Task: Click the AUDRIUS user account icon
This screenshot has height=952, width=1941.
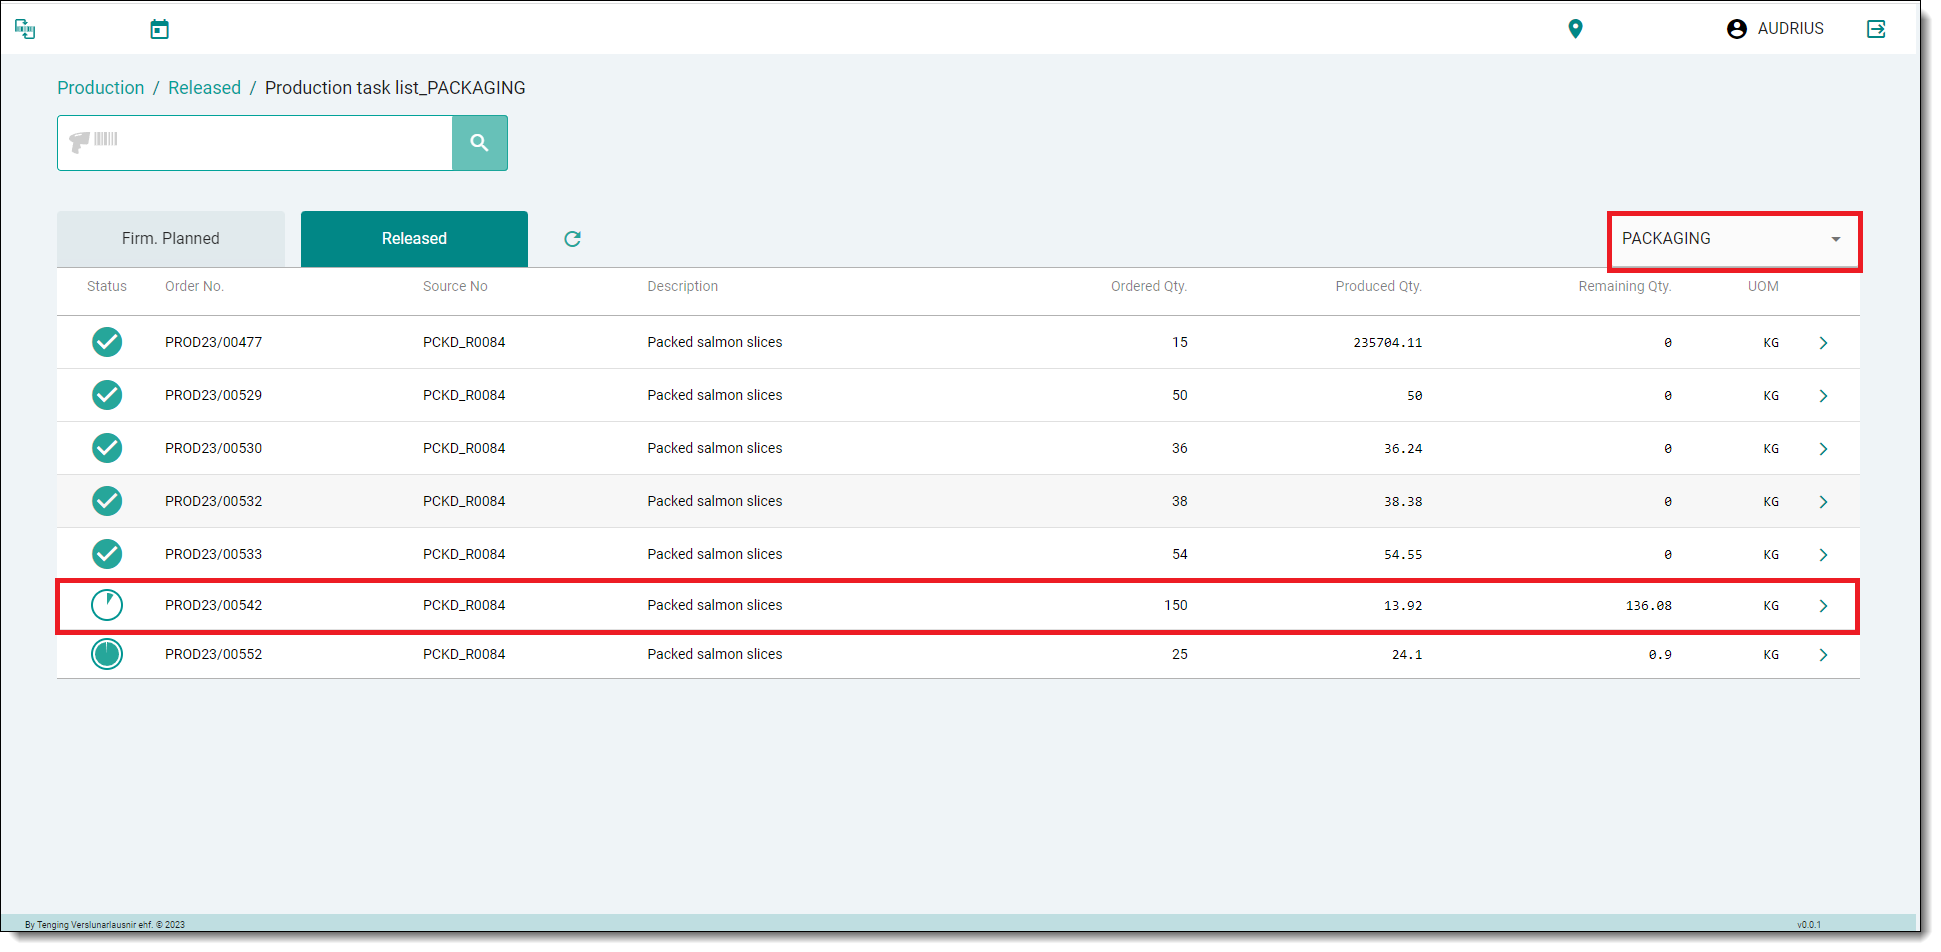Action: pos(1736,29)
